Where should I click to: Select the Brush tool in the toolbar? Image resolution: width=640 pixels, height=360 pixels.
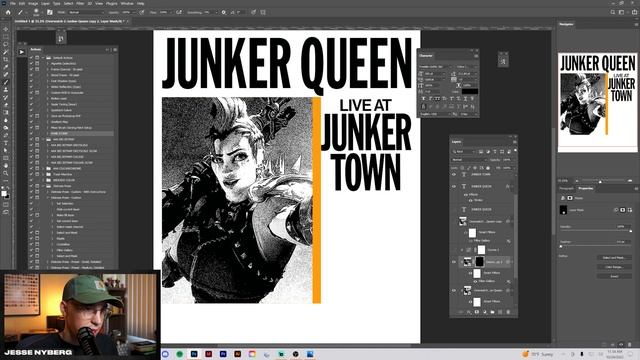[6, 82]
